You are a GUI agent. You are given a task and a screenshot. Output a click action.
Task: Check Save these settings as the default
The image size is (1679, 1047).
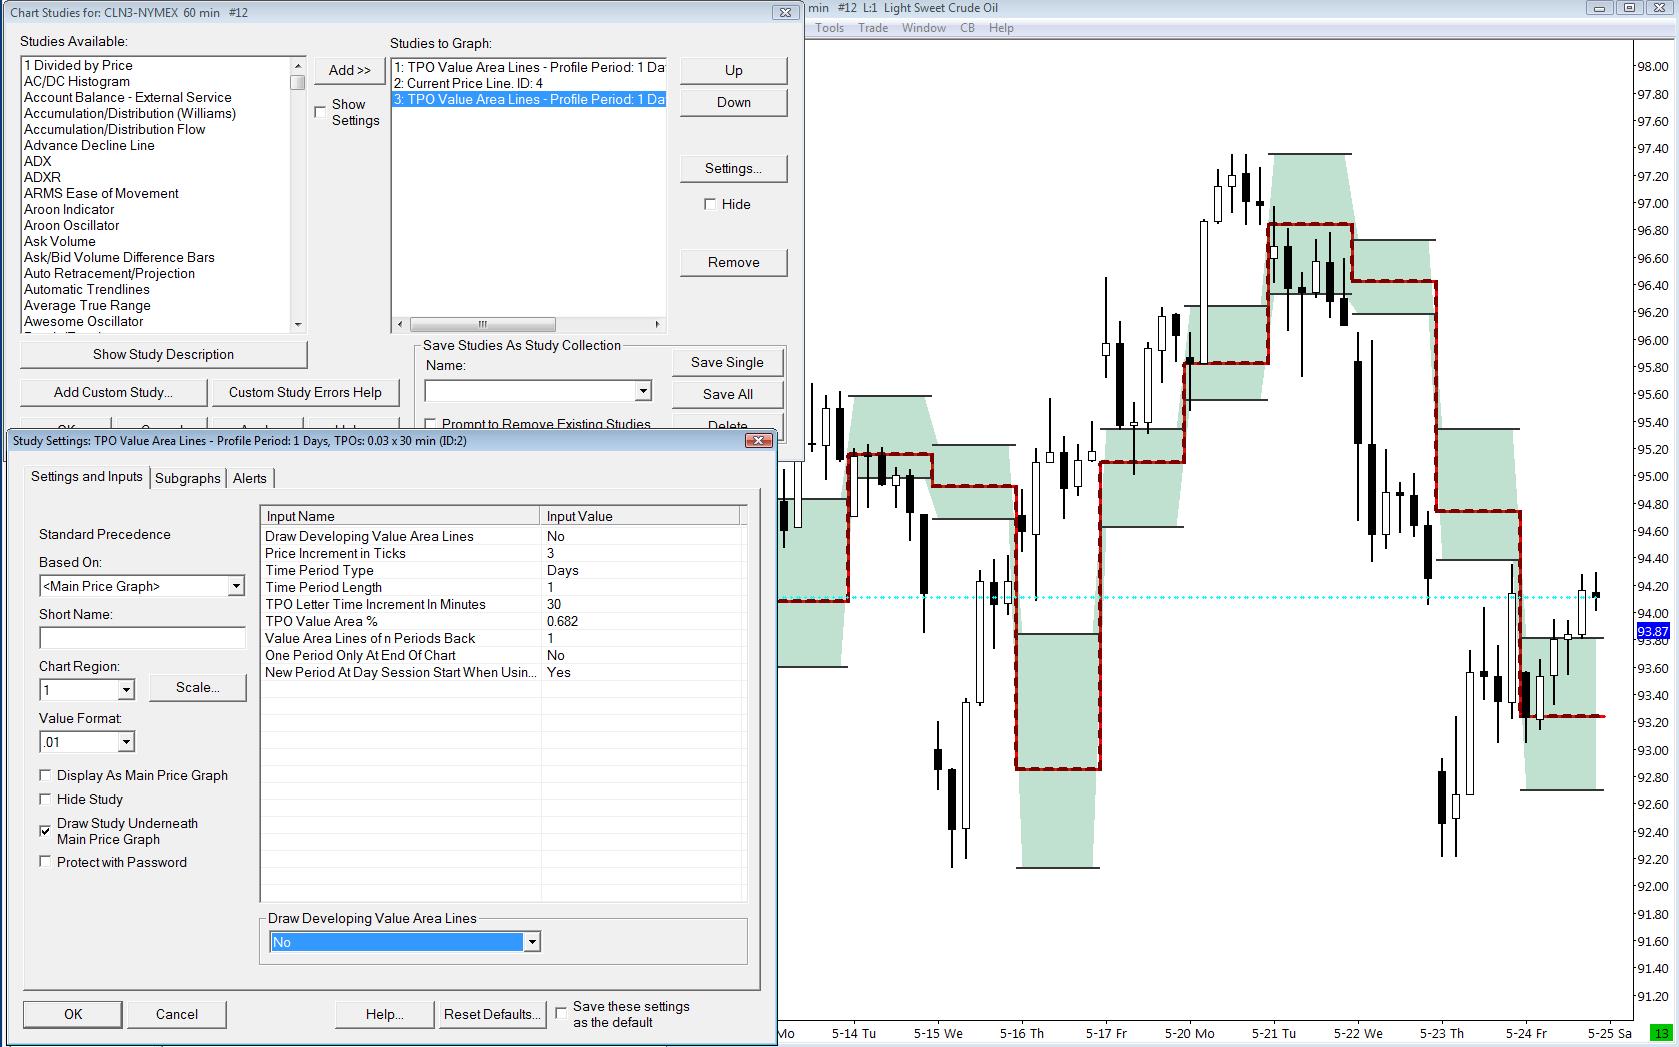pyautogui.click(x=561, y=1013)
